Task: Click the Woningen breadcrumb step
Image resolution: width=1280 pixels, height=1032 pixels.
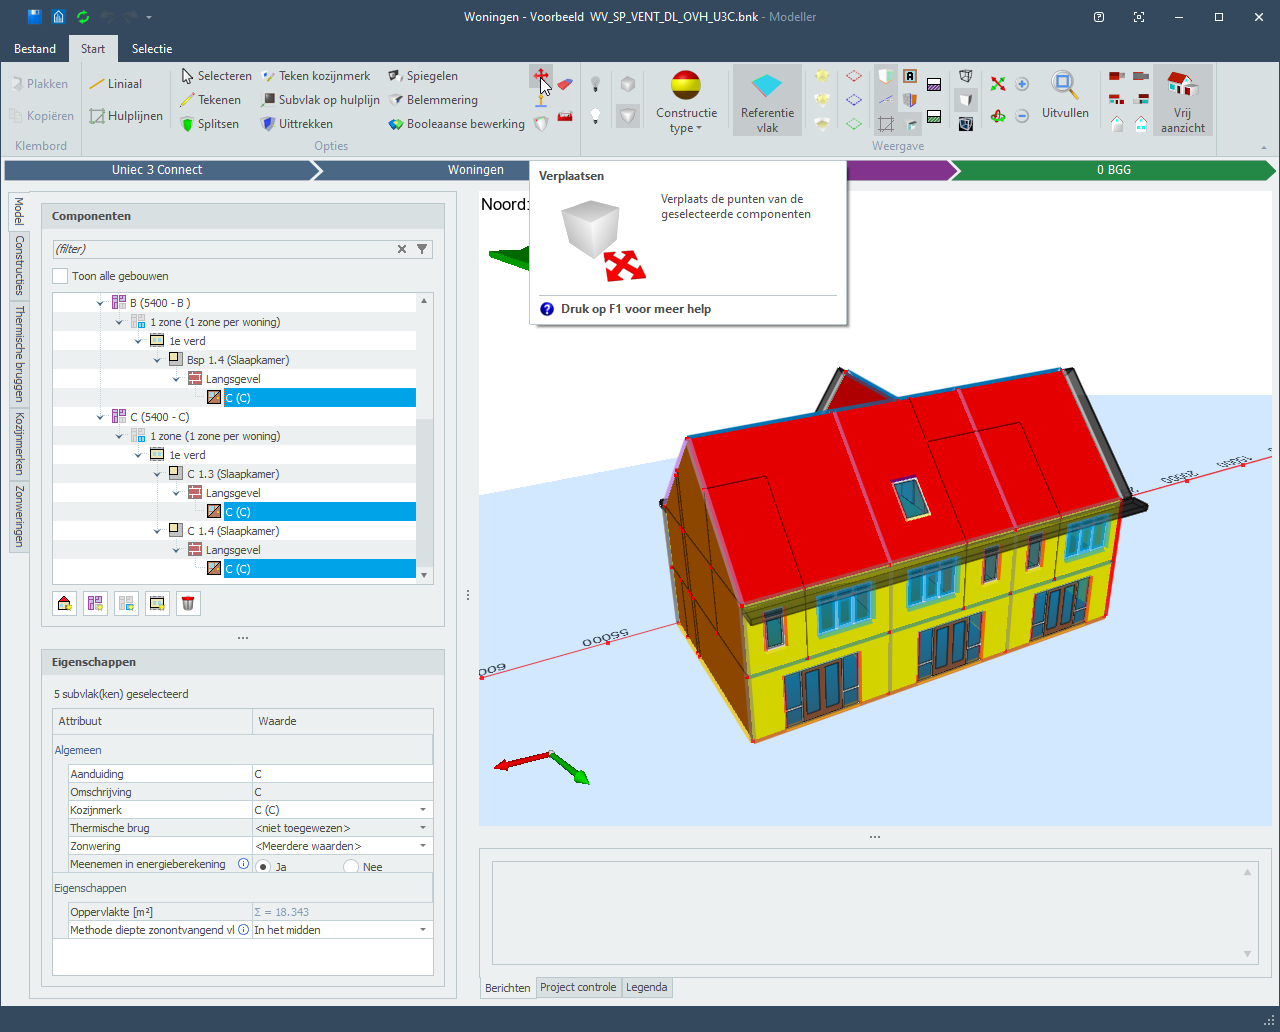Action: coord(475,170)
